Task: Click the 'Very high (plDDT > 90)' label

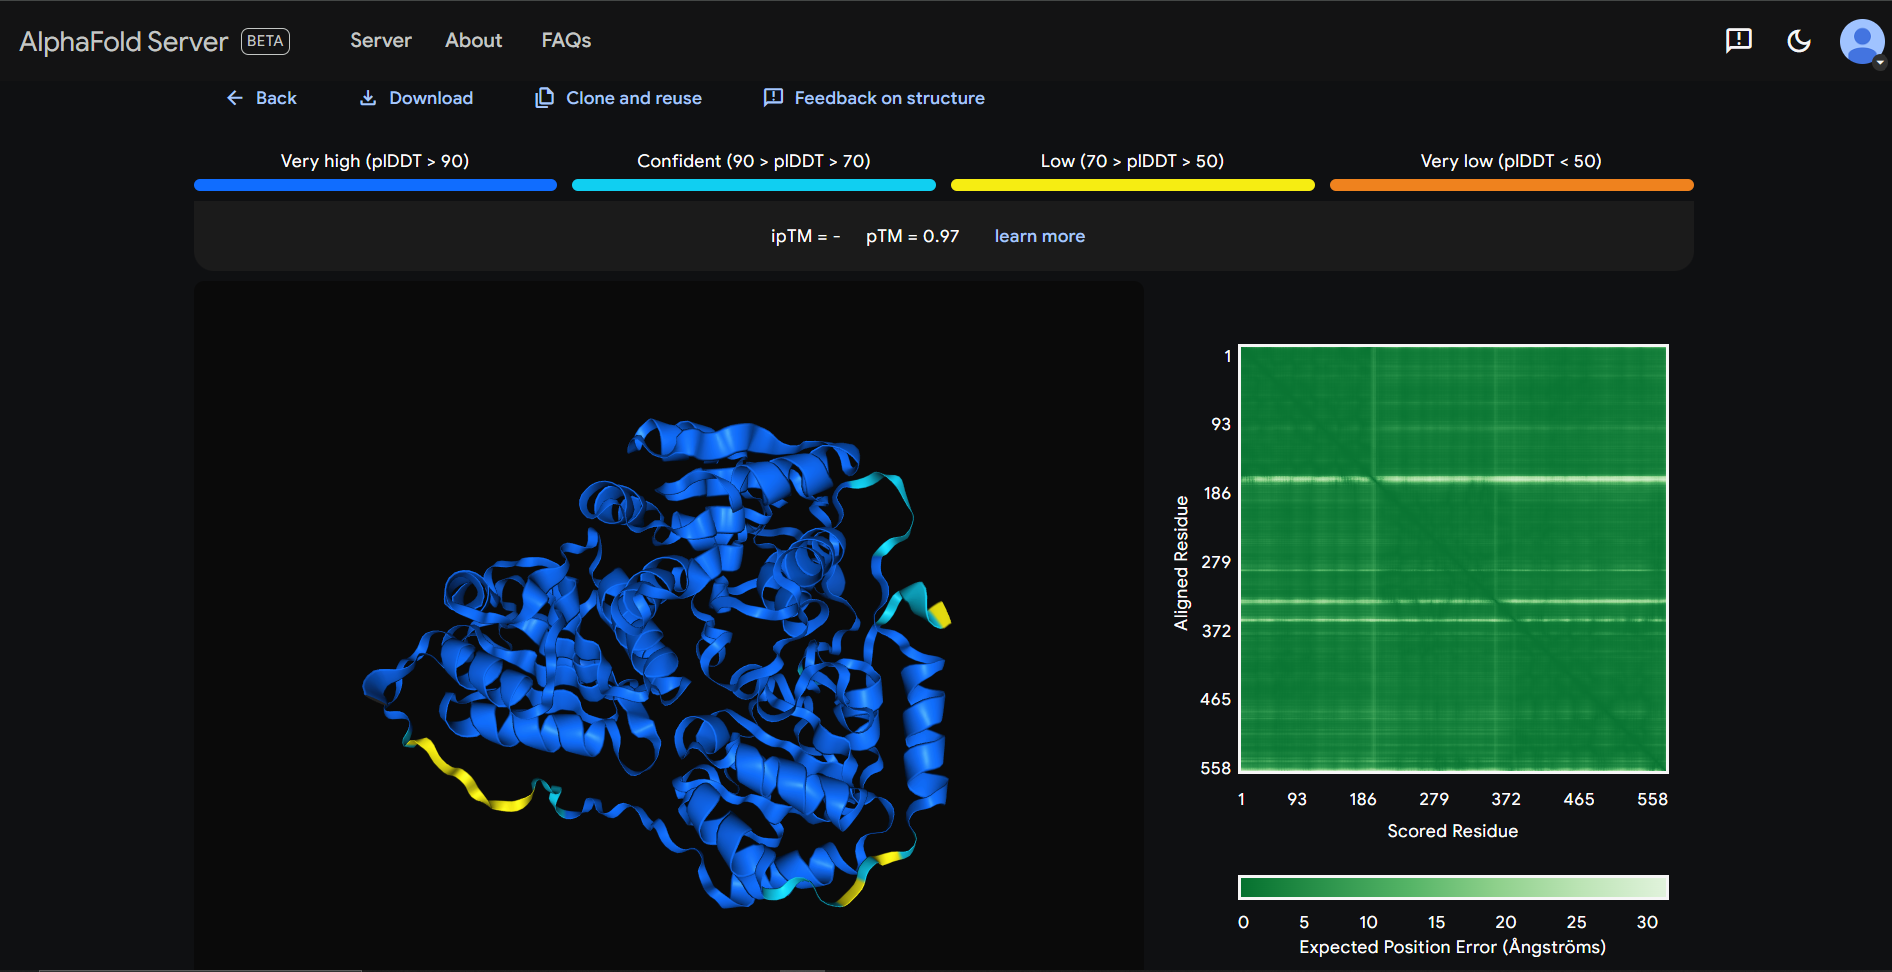Action: pos(375,161)
